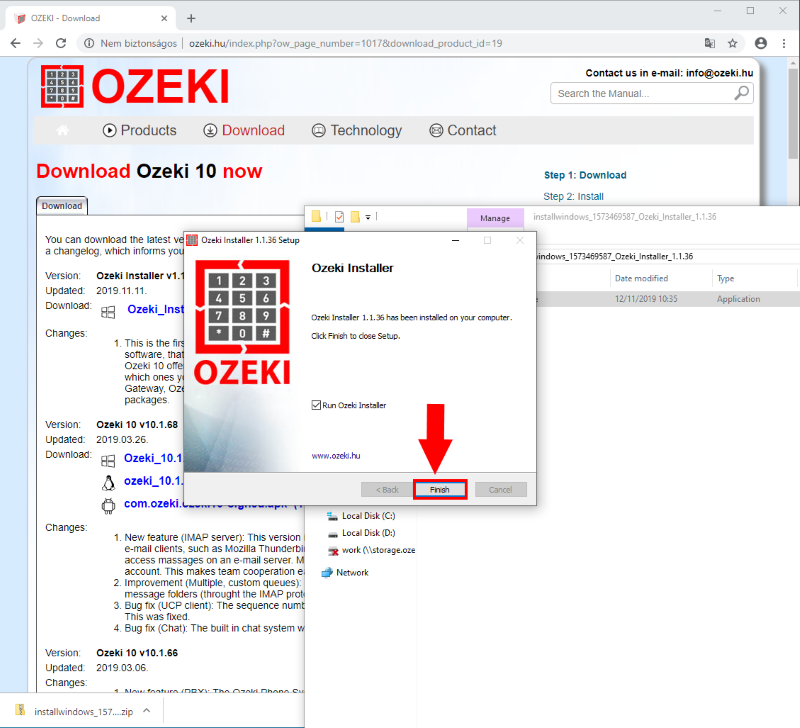Click the Android icon beside com.ozeki link
This screenshot has width=800, height=728.
(x=108, y=506)
